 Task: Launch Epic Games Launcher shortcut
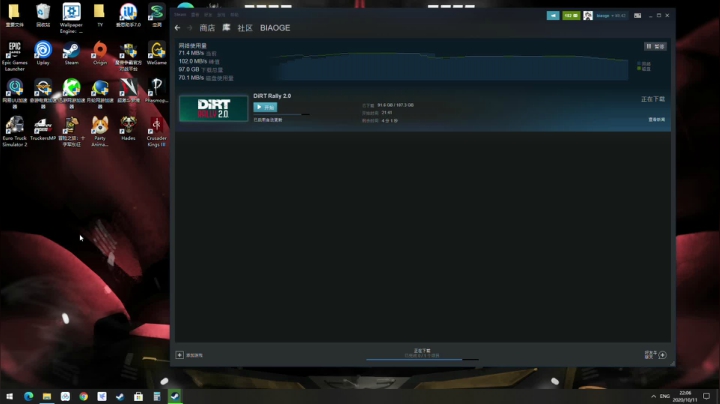(15, 56)
